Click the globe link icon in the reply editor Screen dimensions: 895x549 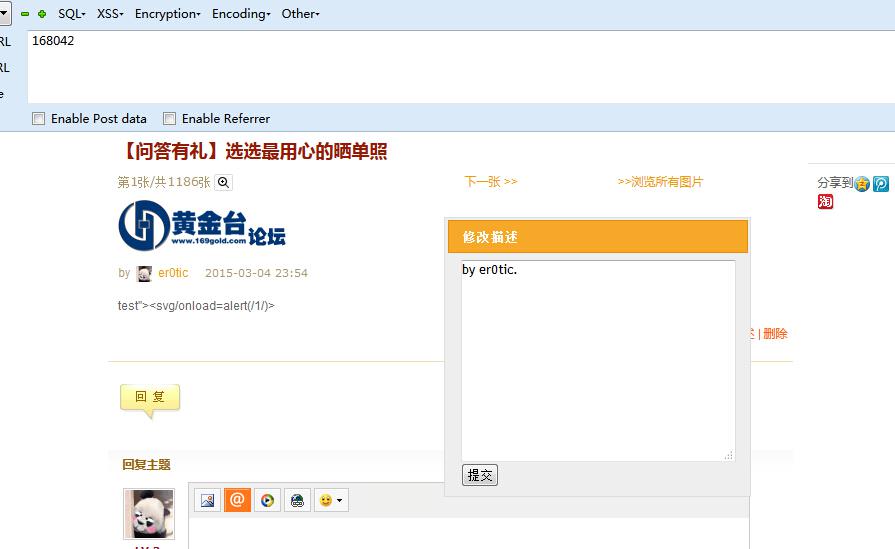point(297,500)
